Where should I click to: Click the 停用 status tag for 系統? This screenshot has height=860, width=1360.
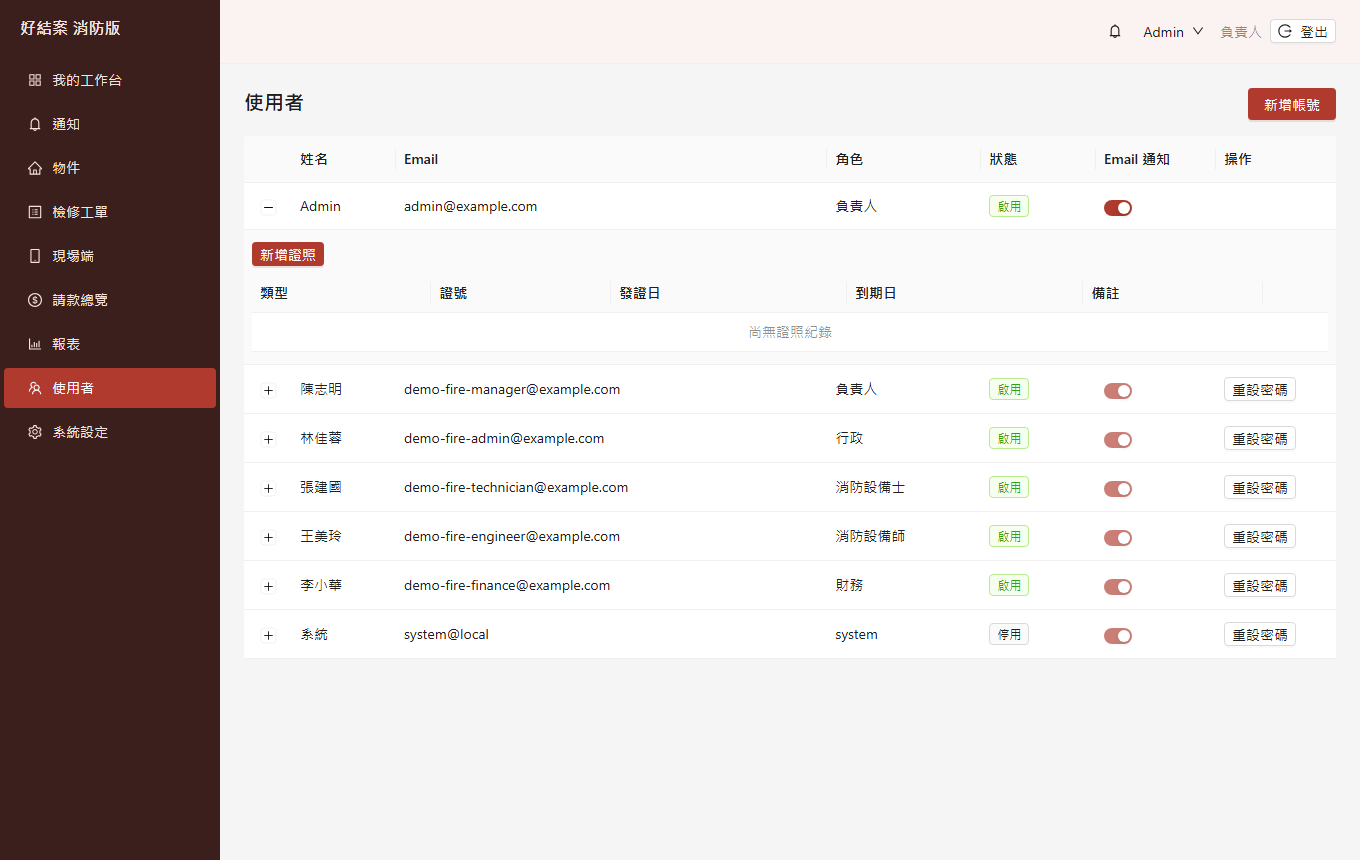pyautogui.click(x=1009, y=634)
